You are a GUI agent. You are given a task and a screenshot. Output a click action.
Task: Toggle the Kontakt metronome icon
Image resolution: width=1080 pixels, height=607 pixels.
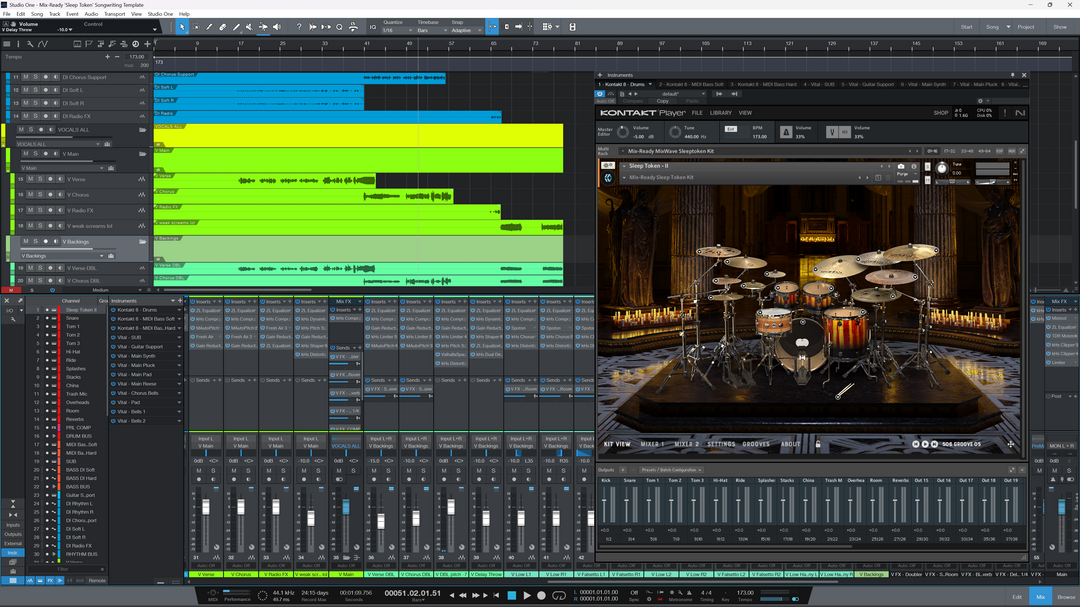point(786,132)
